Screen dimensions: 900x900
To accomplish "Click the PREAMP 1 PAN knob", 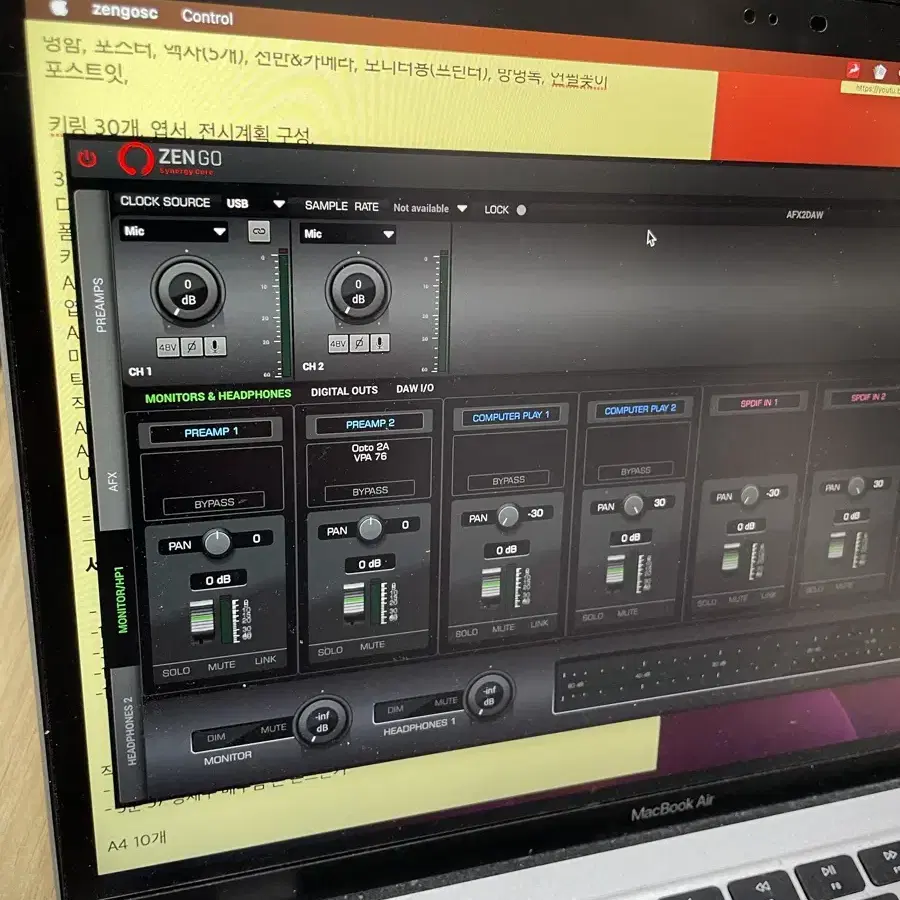I will pos(217,543).
